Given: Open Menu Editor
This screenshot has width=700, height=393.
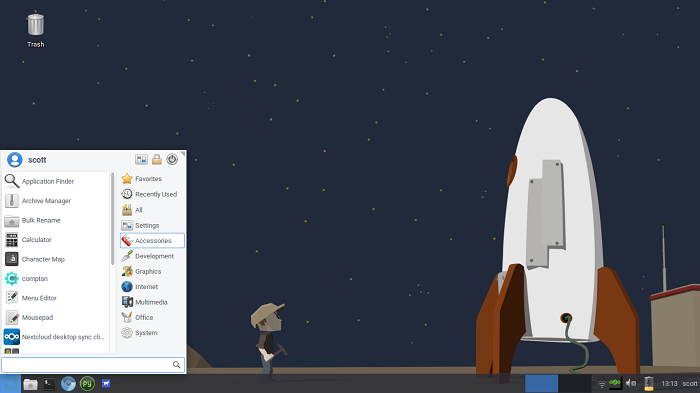Looking at the screenshot, I should click(x=55, y=298).
